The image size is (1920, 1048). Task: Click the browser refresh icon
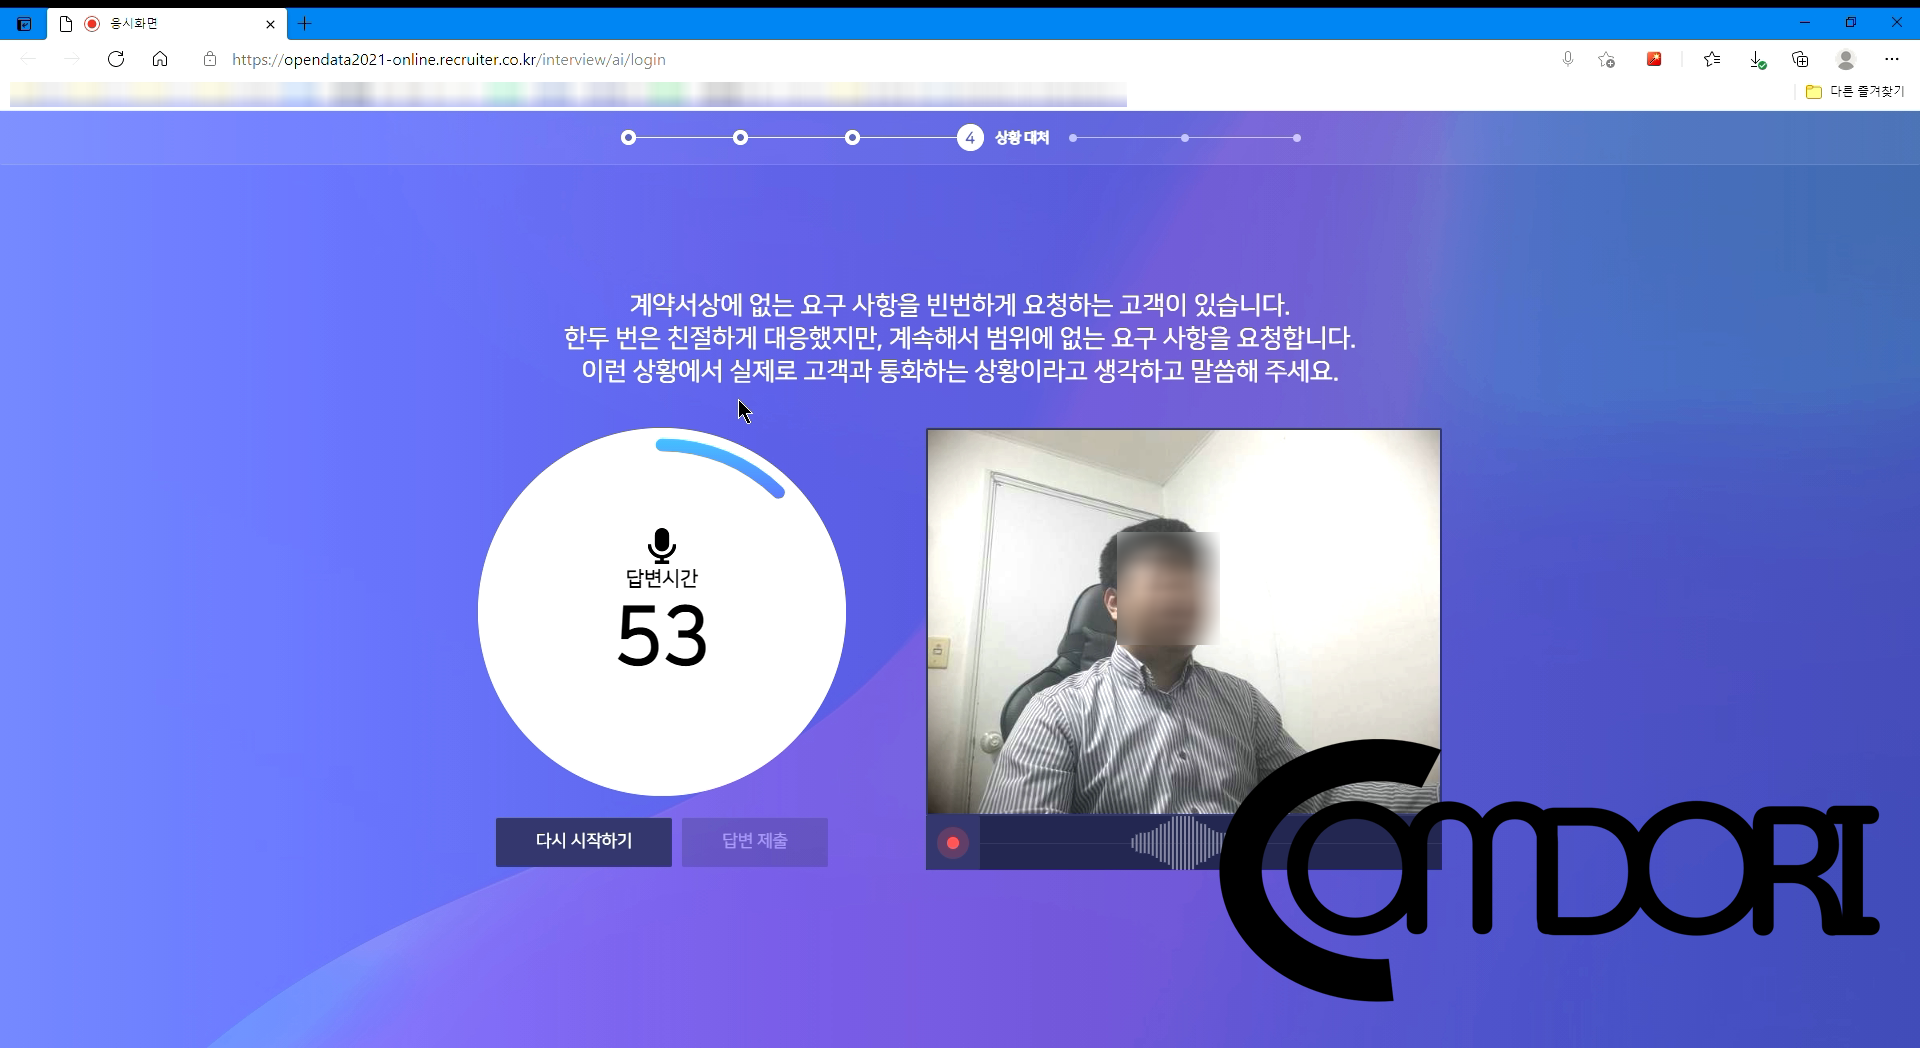coord(116,59)
